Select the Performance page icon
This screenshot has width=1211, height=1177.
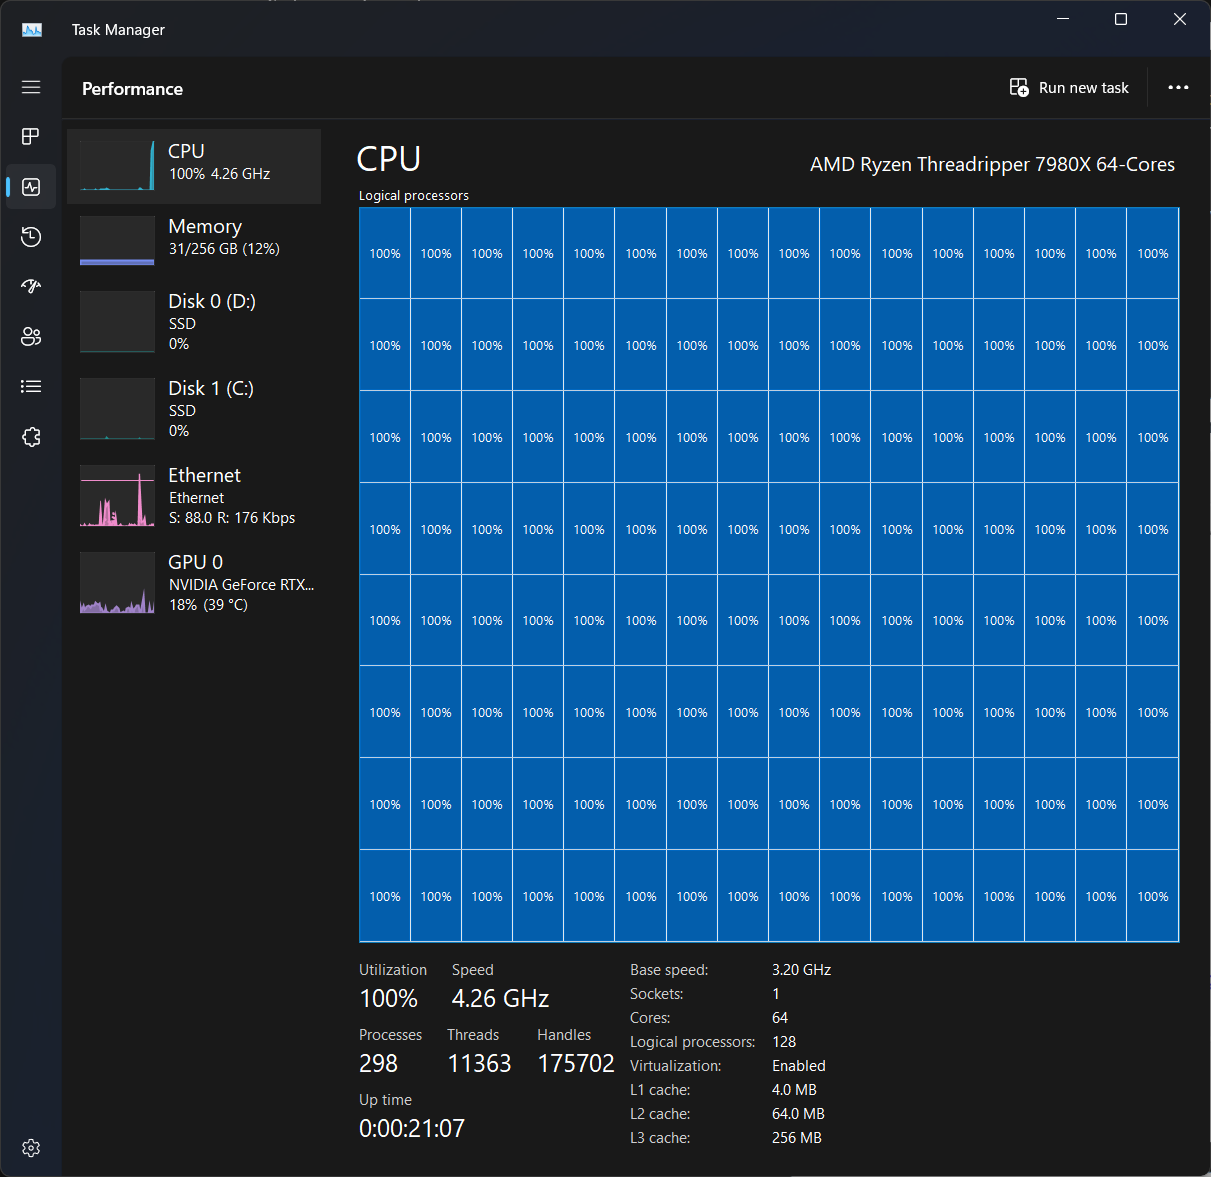[31, 187]
